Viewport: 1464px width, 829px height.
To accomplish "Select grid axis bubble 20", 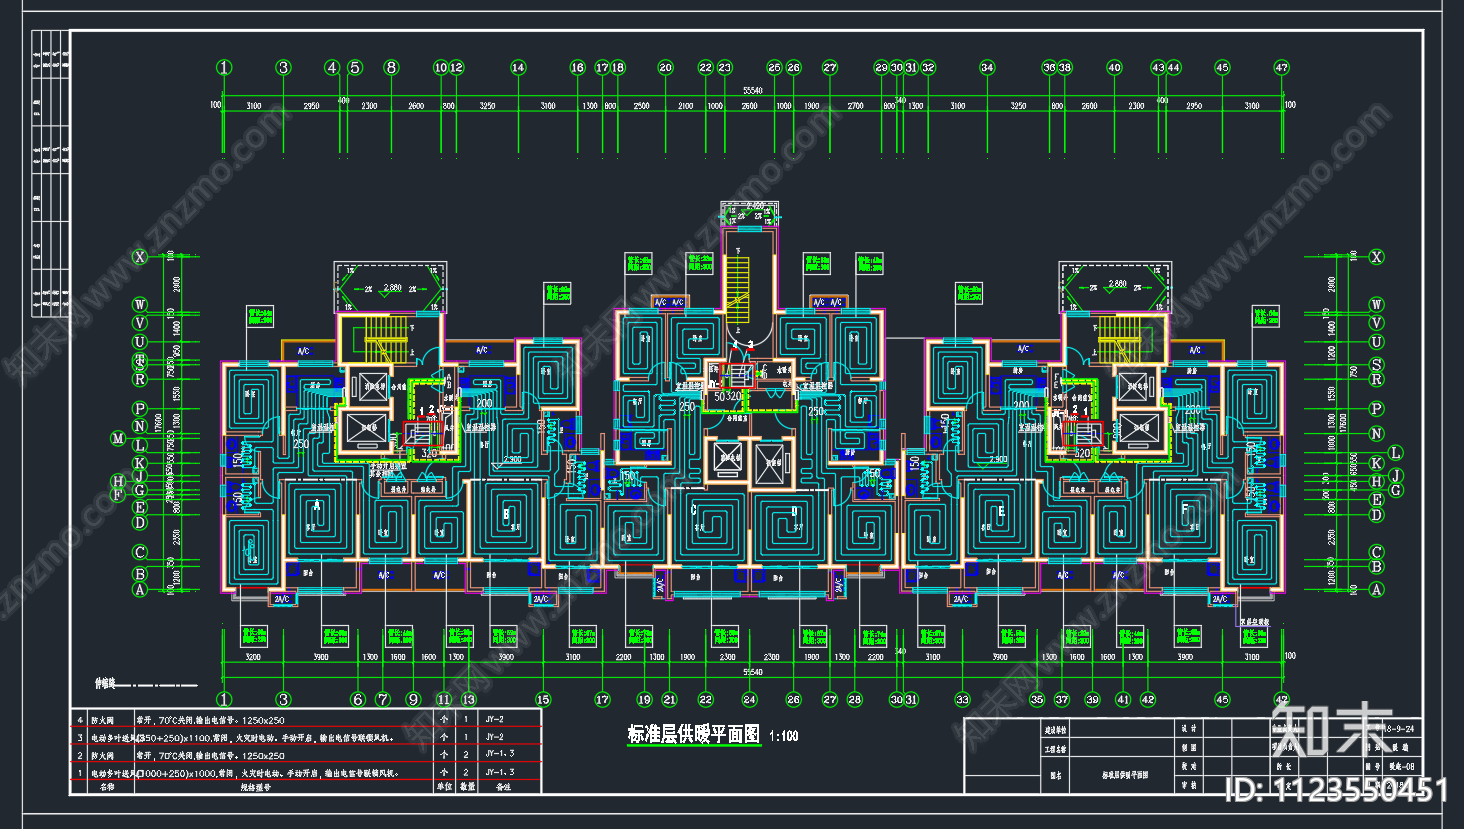I will click(x=665, y=68).
